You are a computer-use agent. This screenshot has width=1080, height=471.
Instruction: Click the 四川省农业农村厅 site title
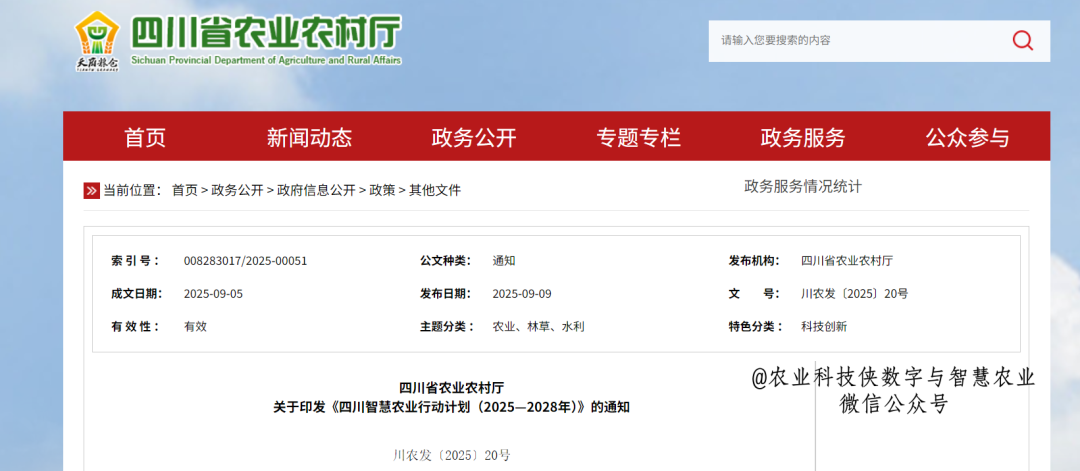coord(265,32)
